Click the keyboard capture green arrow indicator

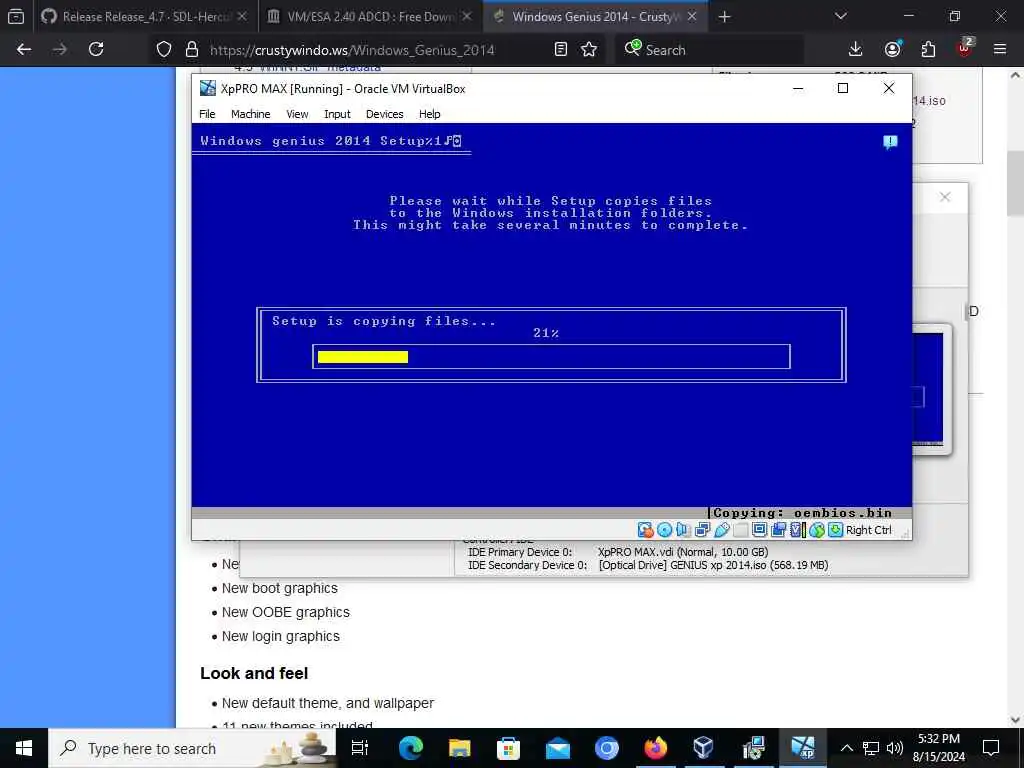click(x=836, y=530)
